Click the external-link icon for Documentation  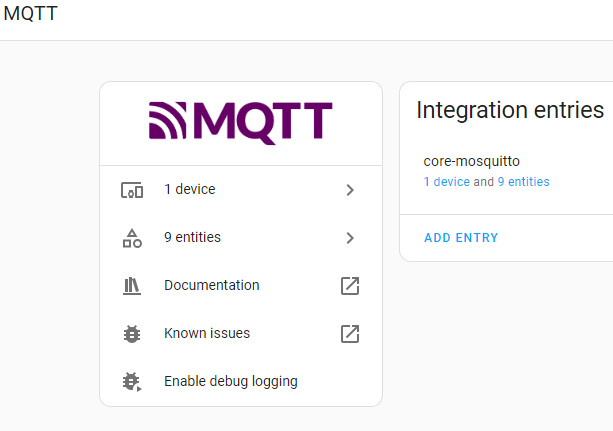click(350, 286)
